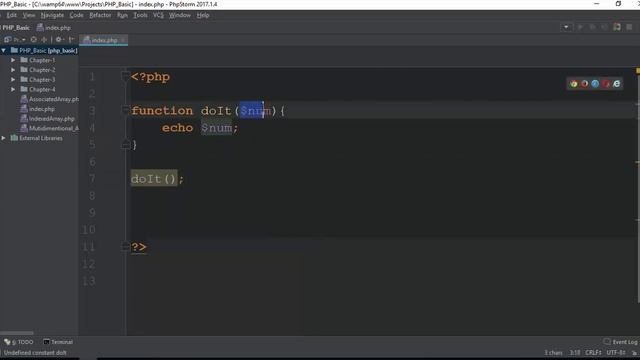The width and height of the screenshot is (640, 360).
Task: Open the Edit menu
Action: pos(11,15)
